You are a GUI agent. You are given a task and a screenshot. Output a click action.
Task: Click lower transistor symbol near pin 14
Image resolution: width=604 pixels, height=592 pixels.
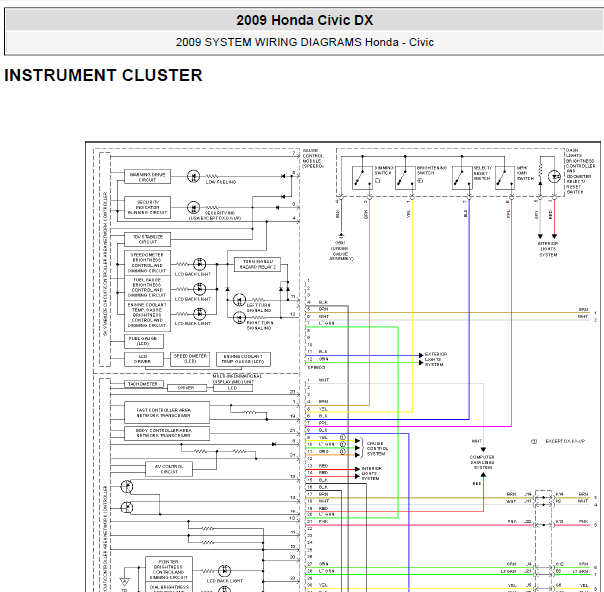tap(127, 507)
